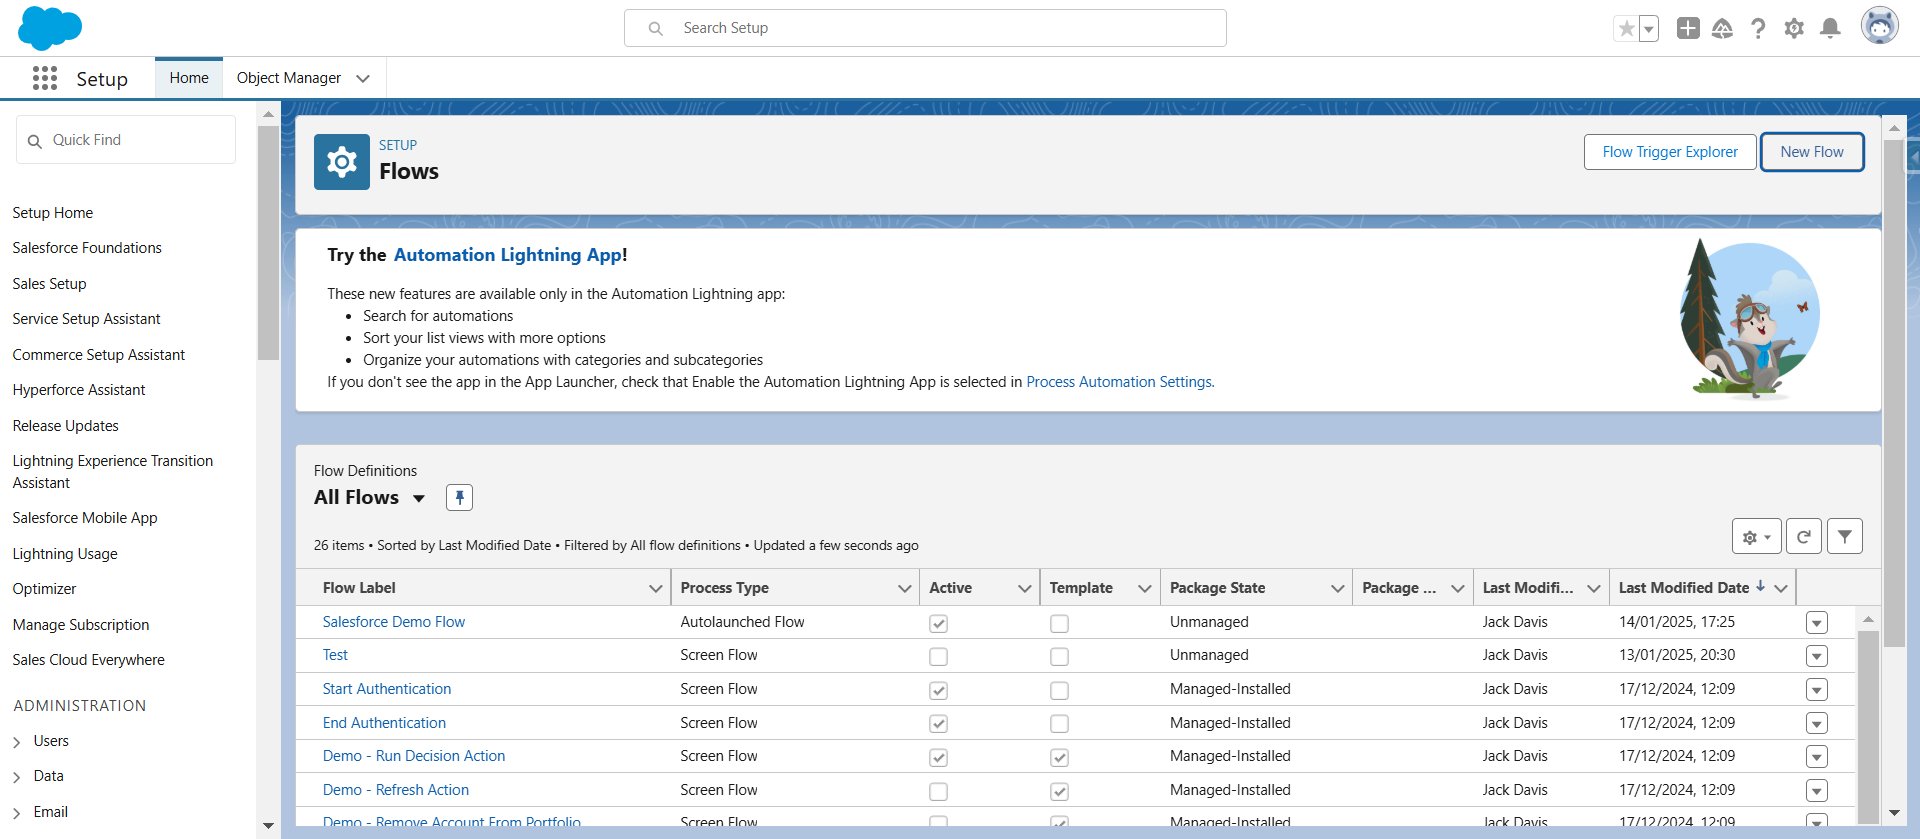The image size is (1920, 839).
Task: Click the Global Actions plus icon
Action: 1688,28
